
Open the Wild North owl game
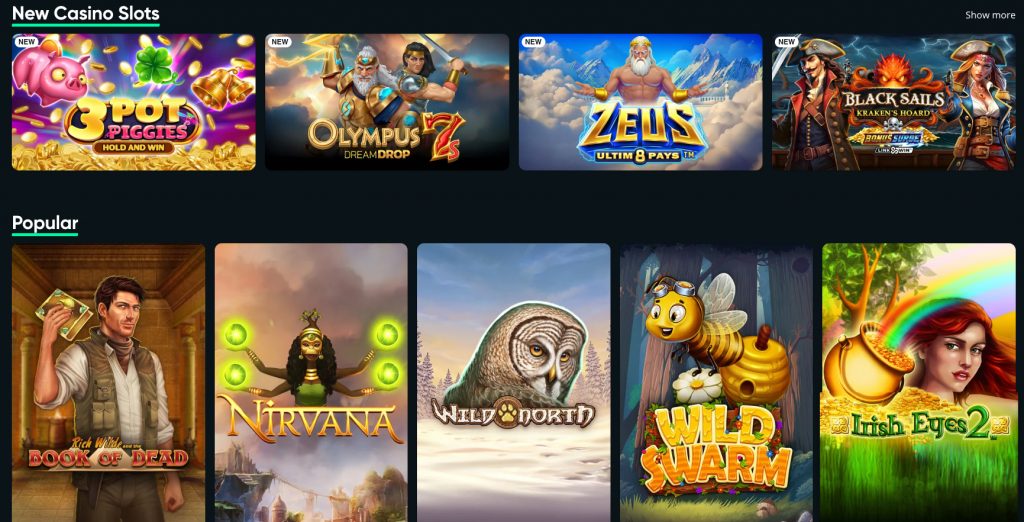(514, 383)
